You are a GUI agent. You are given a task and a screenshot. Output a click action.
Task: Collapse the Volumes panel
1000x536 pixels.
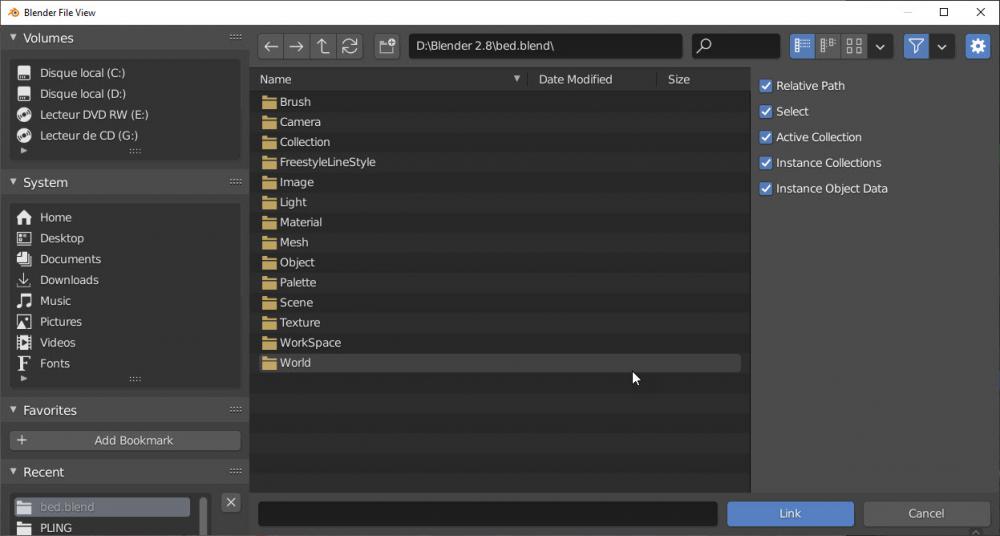pos(13,38)
